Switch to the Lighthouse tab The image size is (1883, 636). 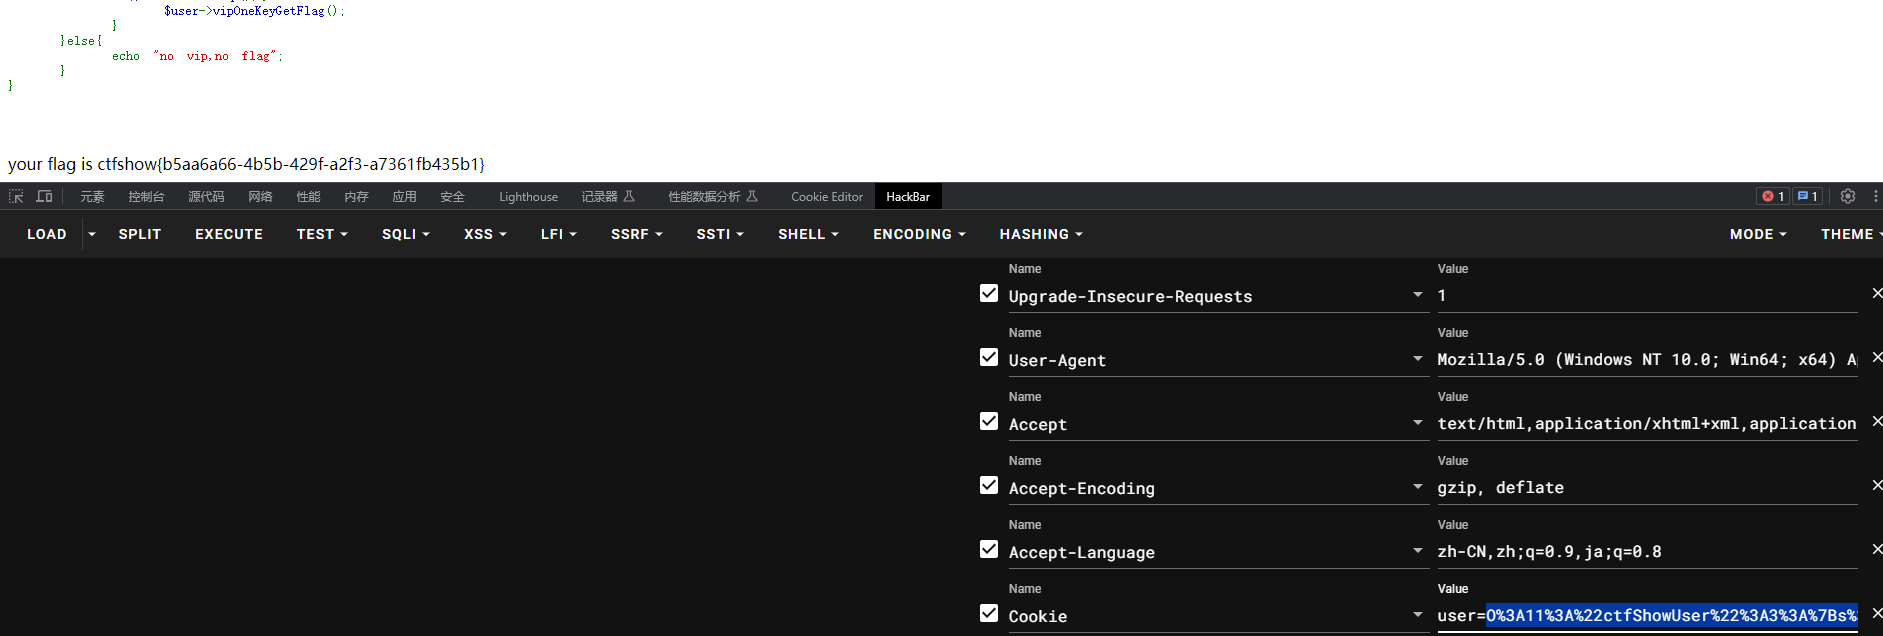click(x=528, y=197)
